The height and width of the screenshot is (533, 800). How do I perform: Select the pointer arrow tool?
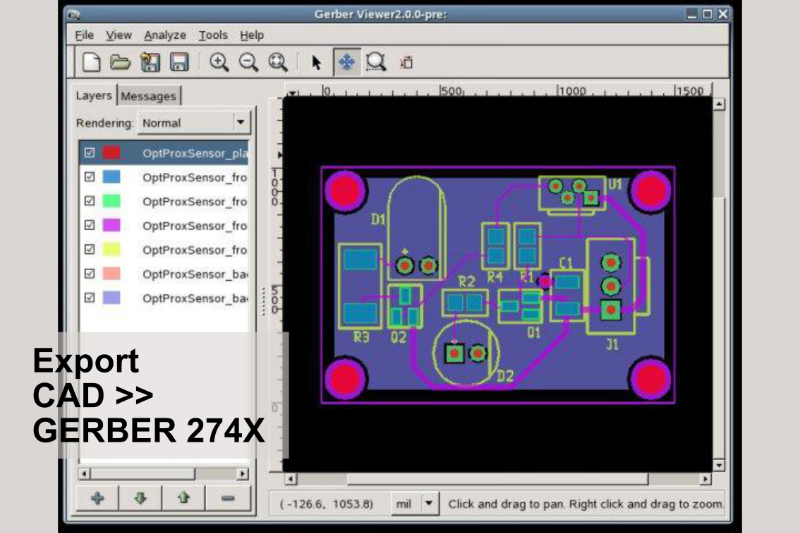(x=316, y=62)
